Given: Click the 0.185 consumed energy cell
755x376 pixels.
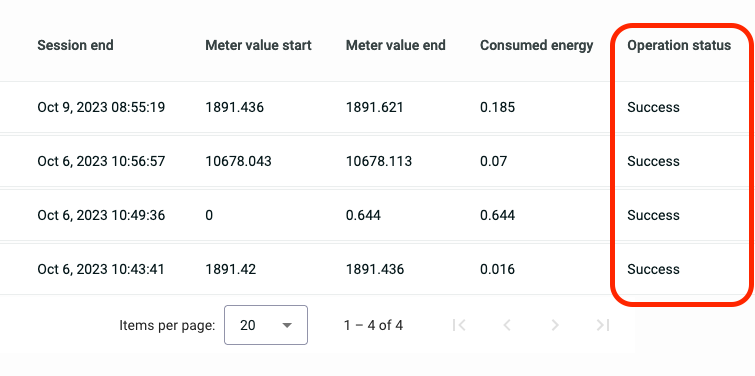Looking at the screenshot, I should [497, 107].
